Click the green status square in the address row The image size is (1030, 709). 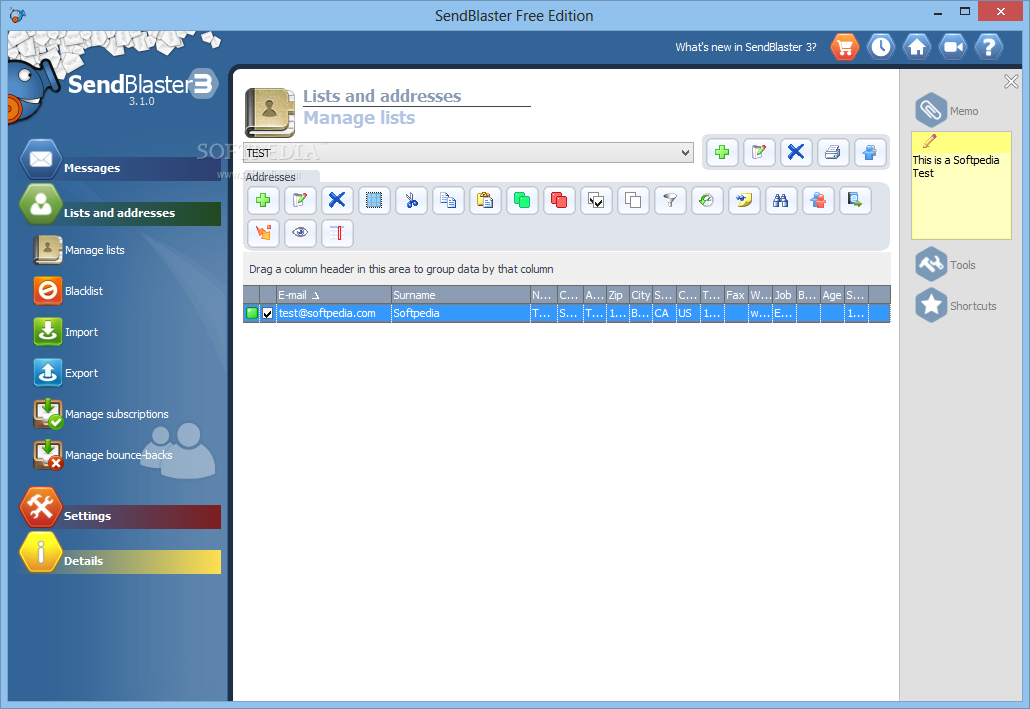pyautogui.click(x=252, y=313)
